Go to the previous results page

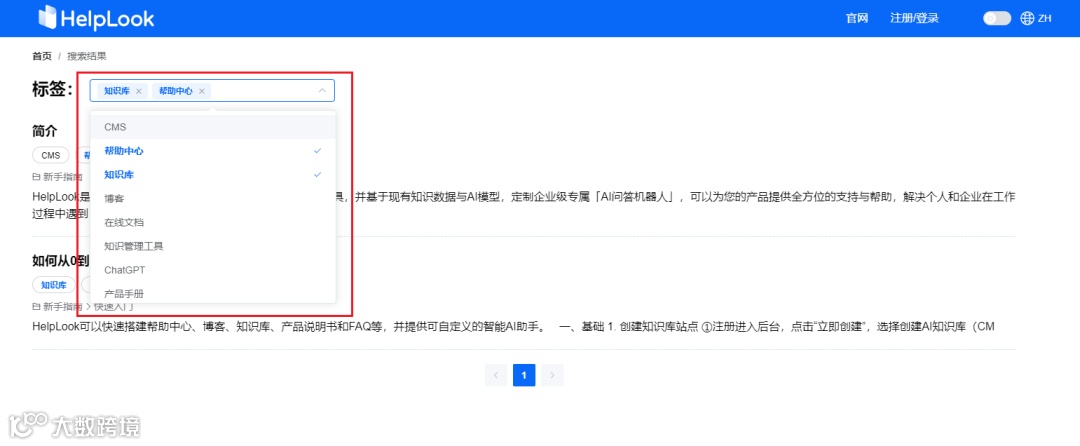(496, 375)
